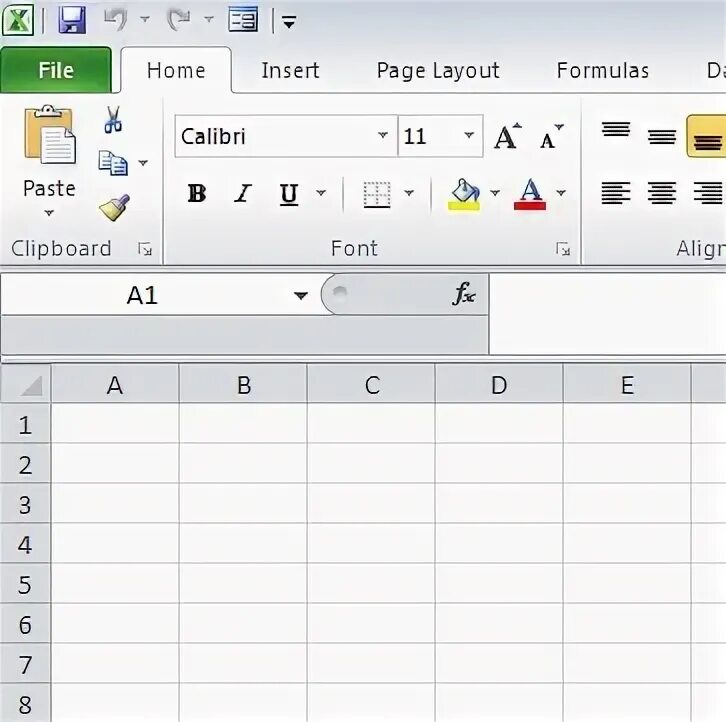Viewport: 726px width, 722px height.
Task: Switch to the Page Layout tab
Action: coord(438,70)
